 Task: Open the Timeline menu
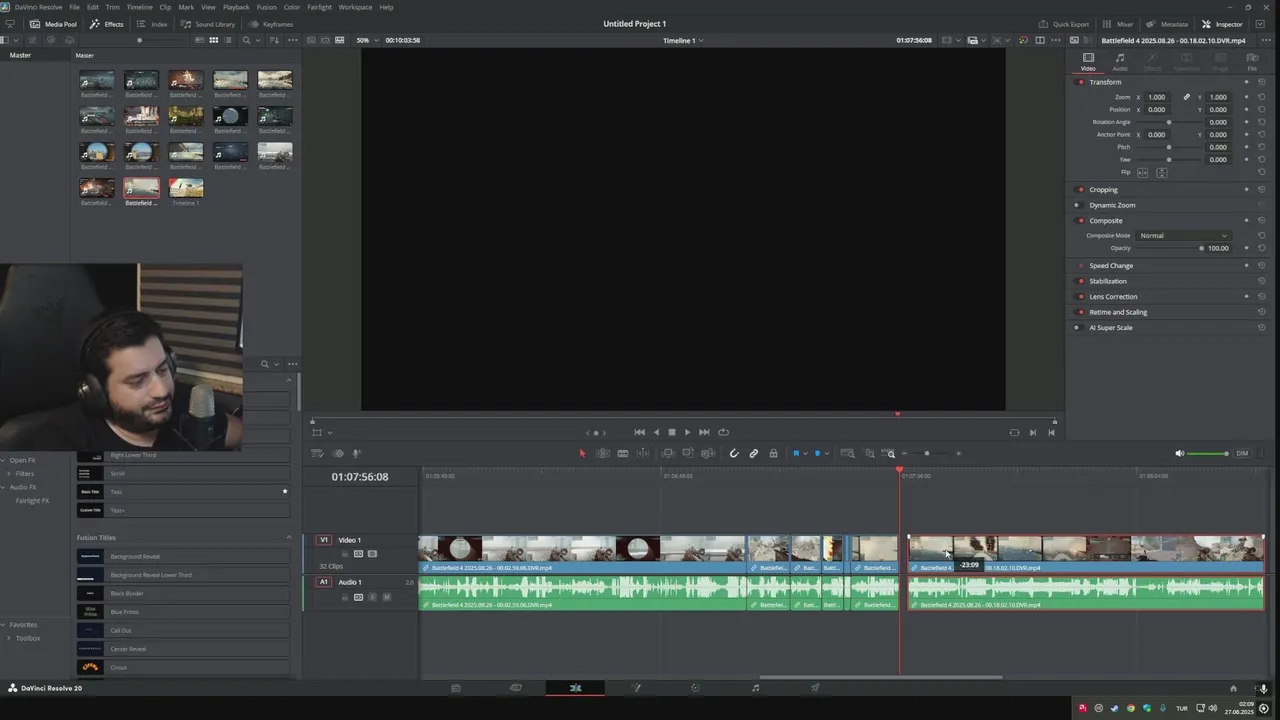pyautogui.click(x=139, y=7)
